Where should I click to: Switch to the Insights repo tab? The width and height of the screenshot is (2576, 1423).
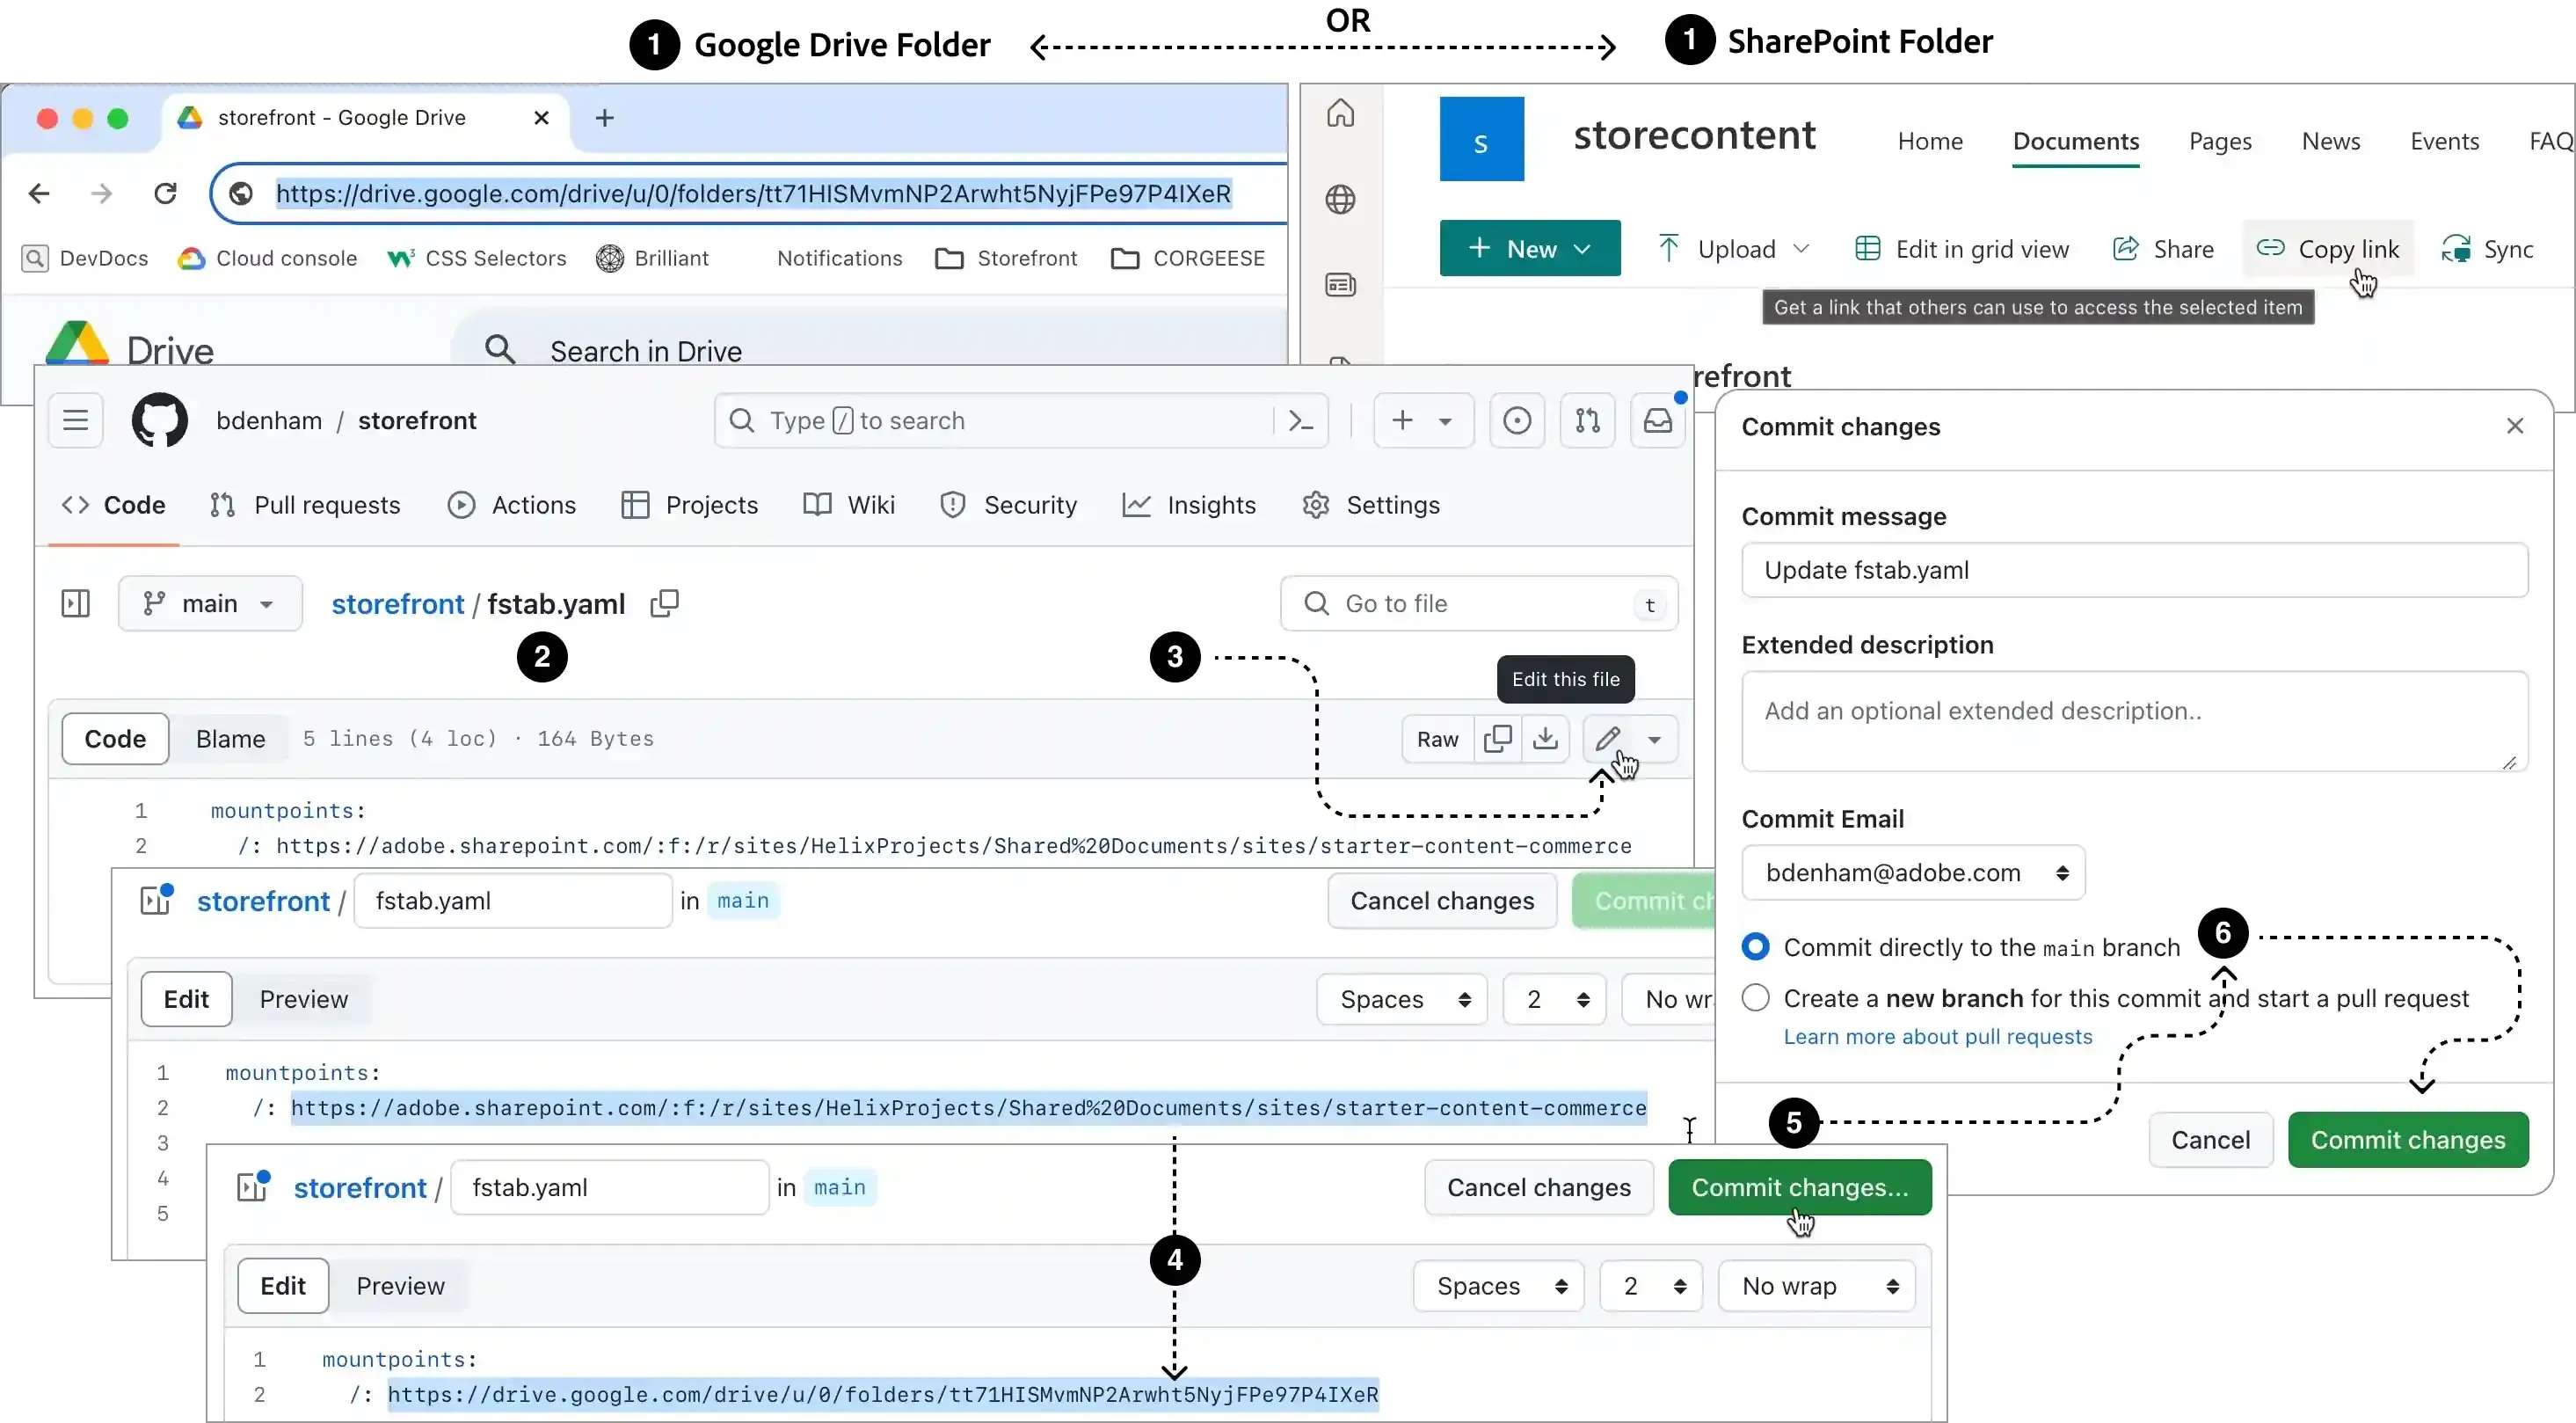coord(1189,505)
